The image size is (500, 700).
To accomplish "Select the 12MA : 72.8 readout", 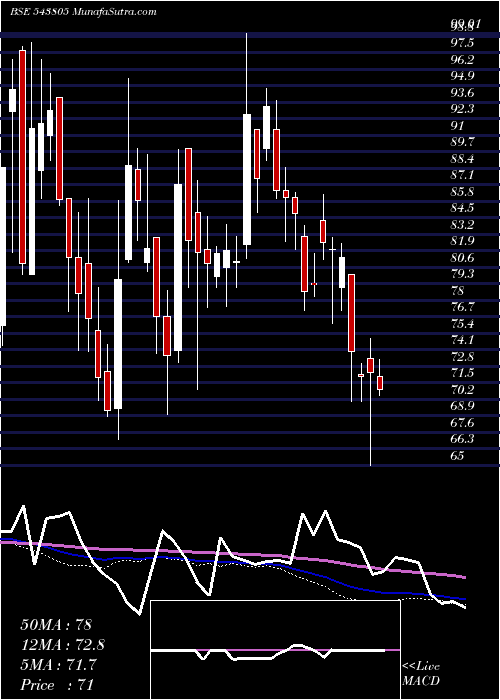I will click(x=63, y=645).
